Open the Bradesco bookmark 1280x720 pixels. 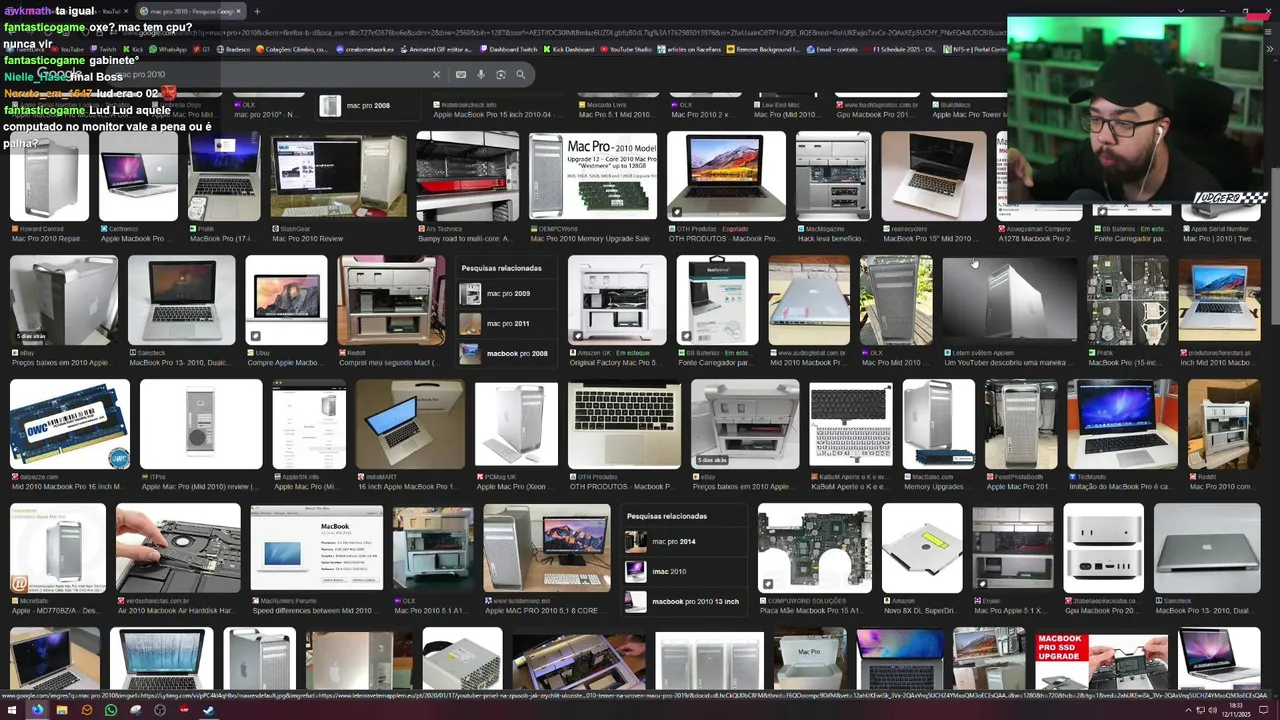click(233, 49)
